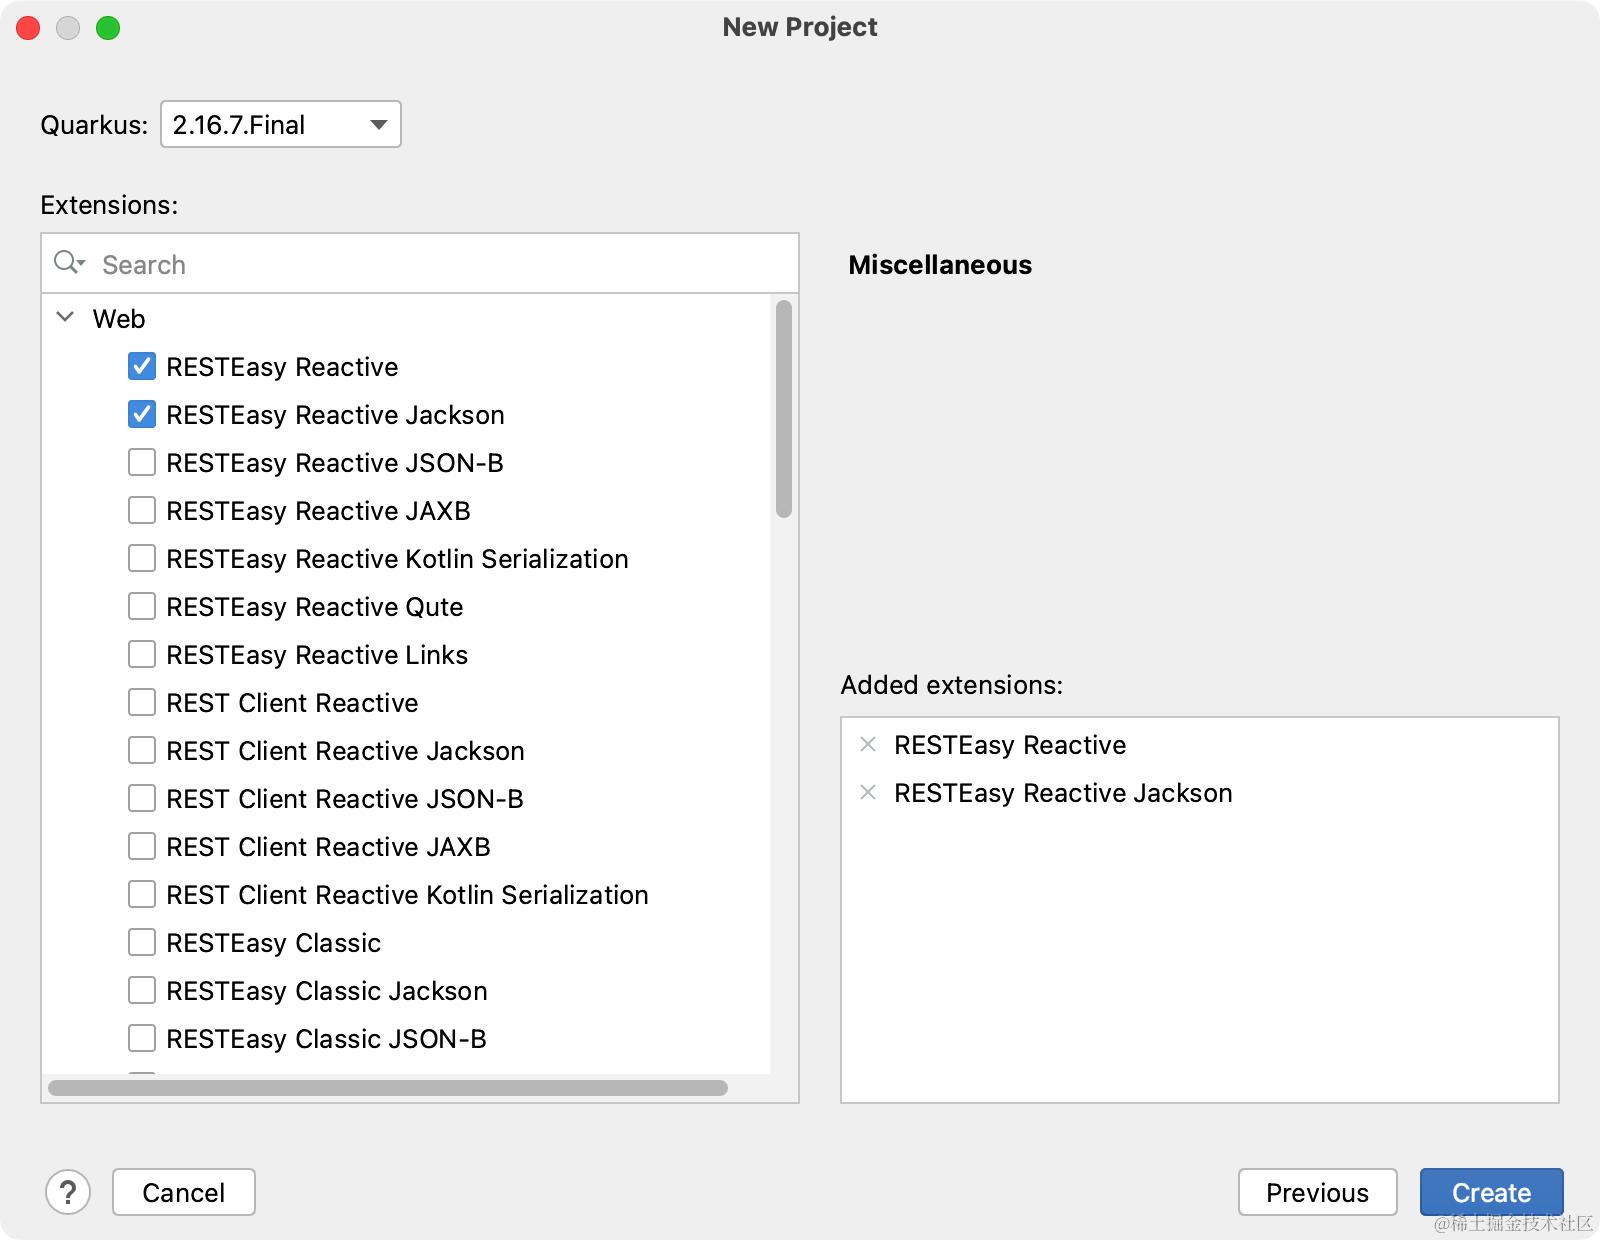This screenshot has height=1240, width=1600.
Task: Uncheck the RESTEasy Reactive checkbox
Action: pyautogui.click(x=142, y=367)
